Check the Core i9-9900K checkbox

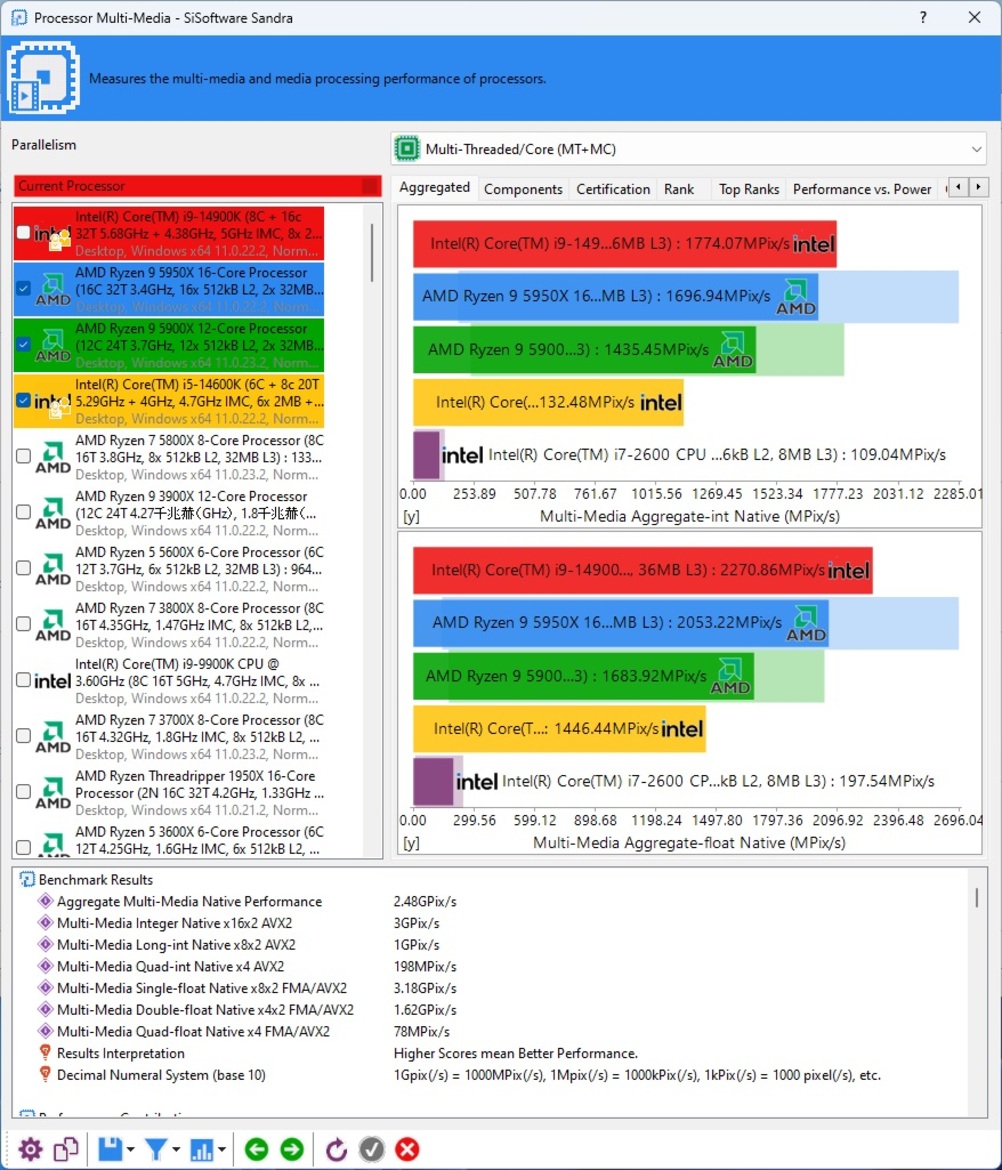pos(23,680)
